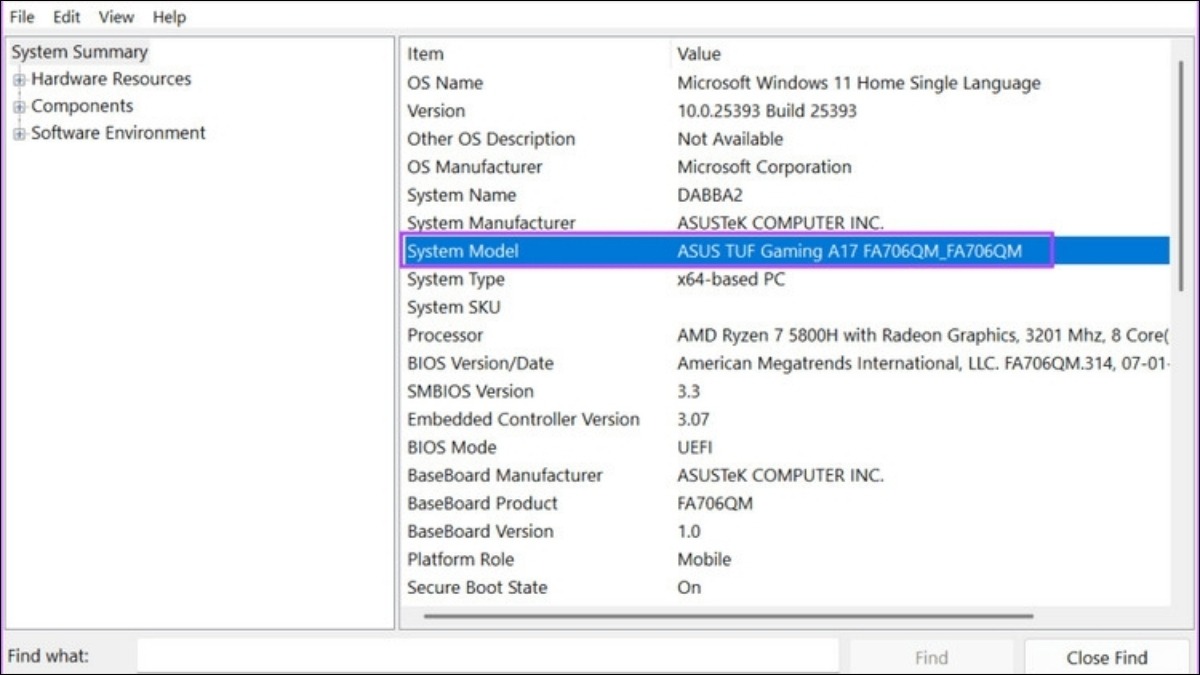
Task: Open the View menu
Action: point(116,17)
